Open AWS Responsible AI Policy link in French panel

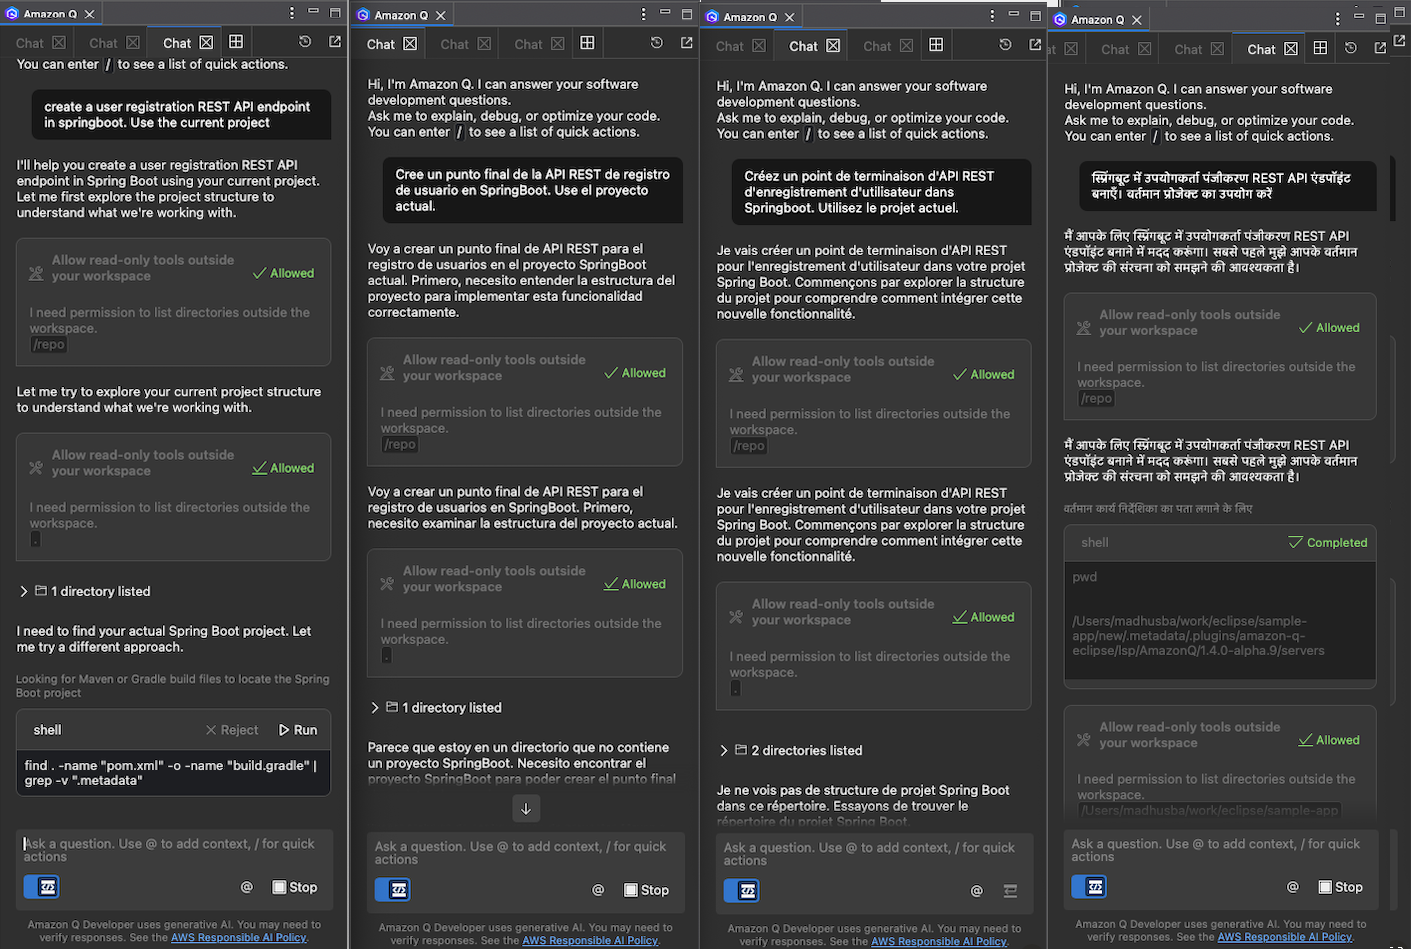coord(939,942)
